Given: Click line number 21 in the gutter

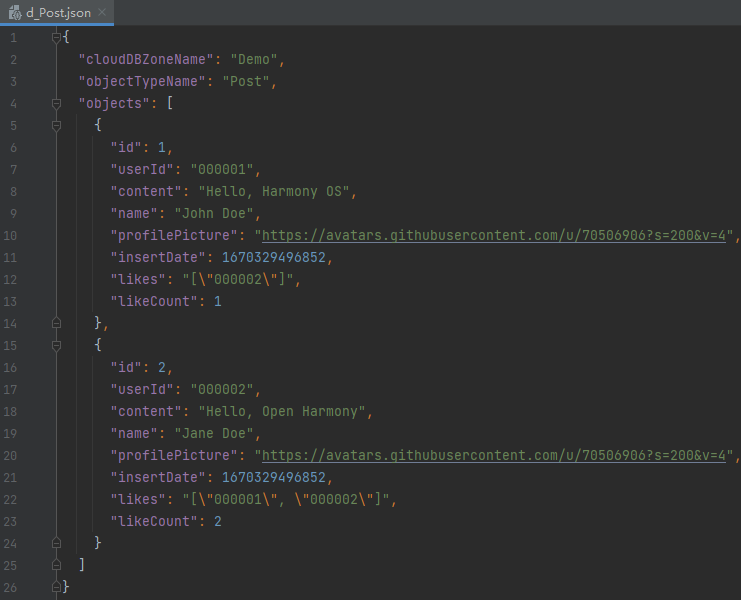Looking at the screenshot, I should tap(11, 477).
